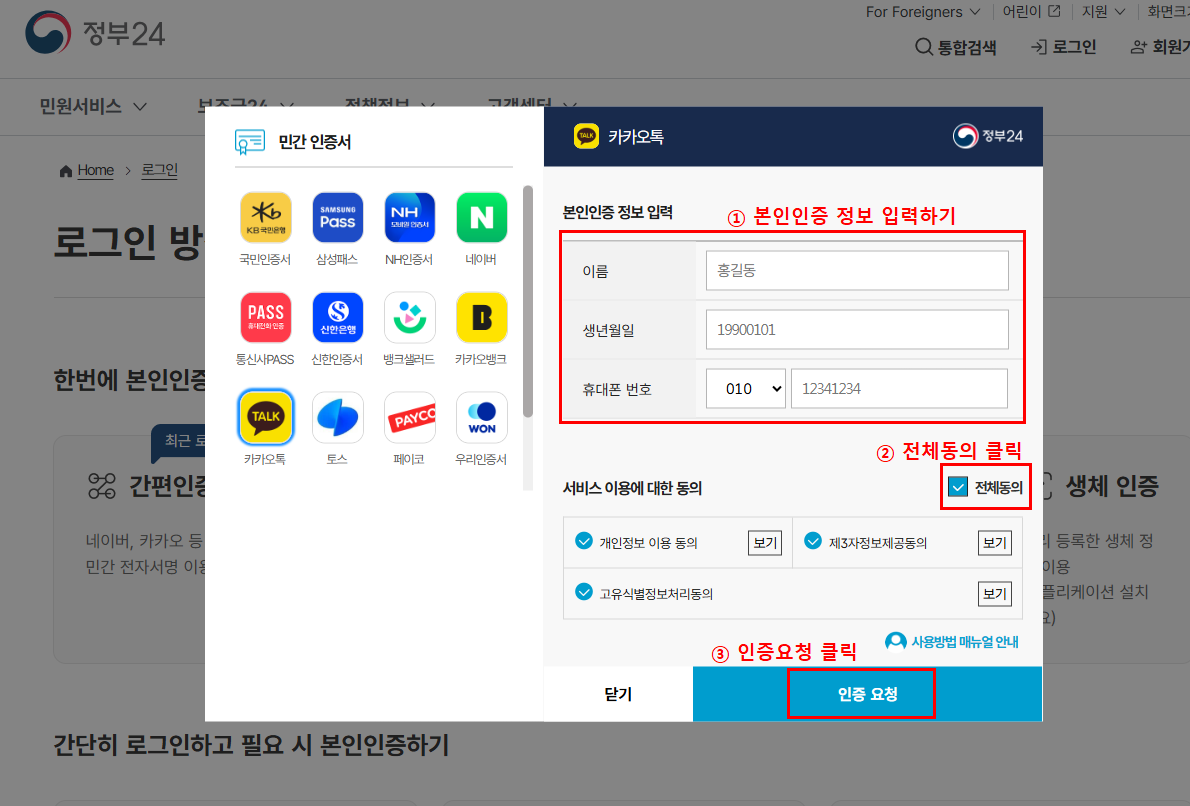Click the KakaoTalk icon in dialog header

pos(586,137)
